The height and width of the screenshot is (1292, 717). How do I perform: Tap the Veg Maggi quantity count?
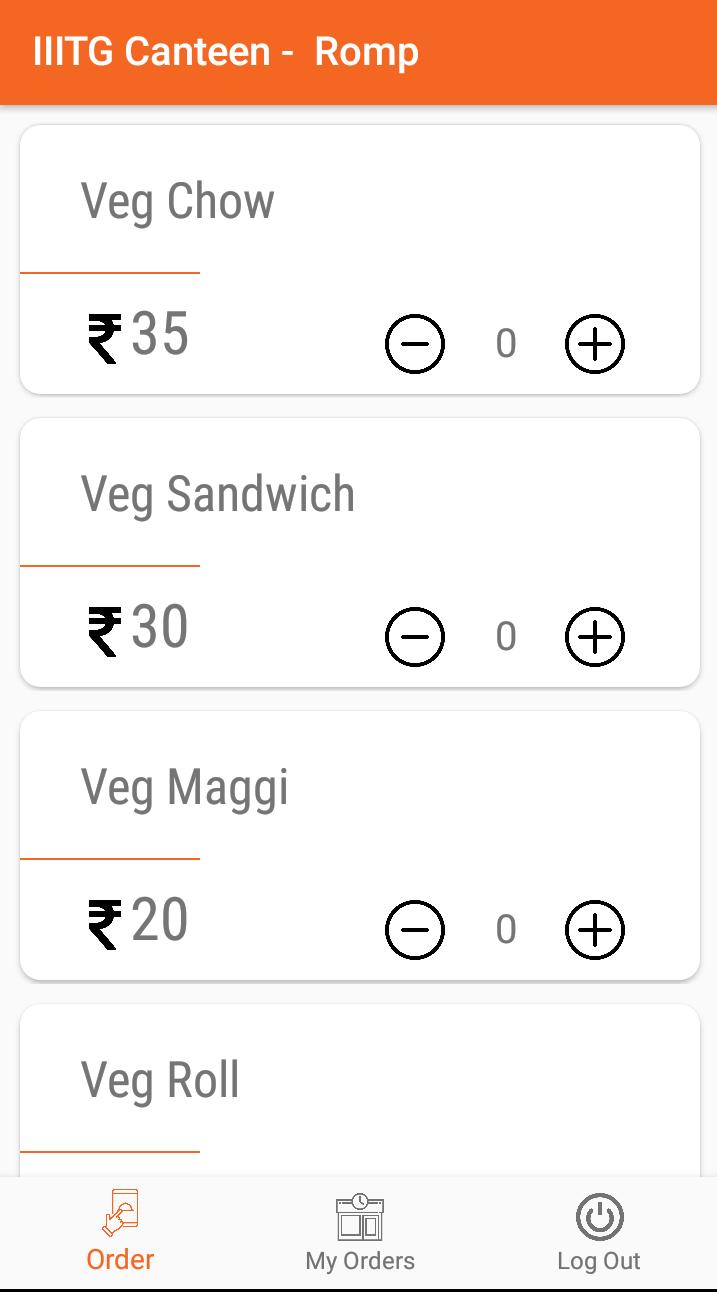tap(506, 930)
